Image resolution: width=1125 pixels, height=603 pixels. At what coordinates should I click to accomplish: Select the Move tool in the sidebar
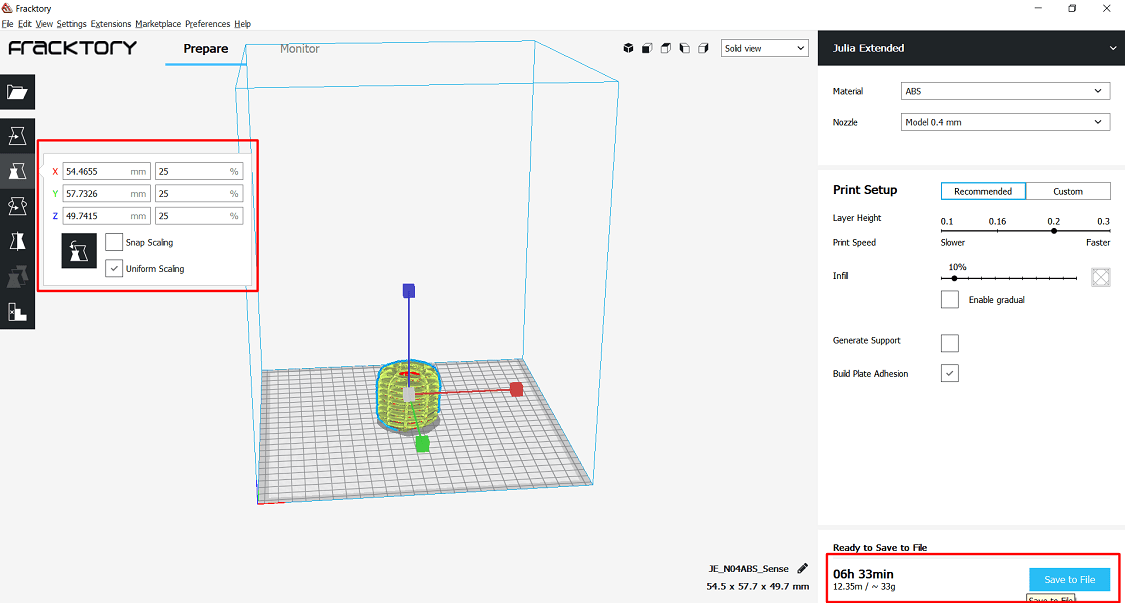(x=17, y=136)
